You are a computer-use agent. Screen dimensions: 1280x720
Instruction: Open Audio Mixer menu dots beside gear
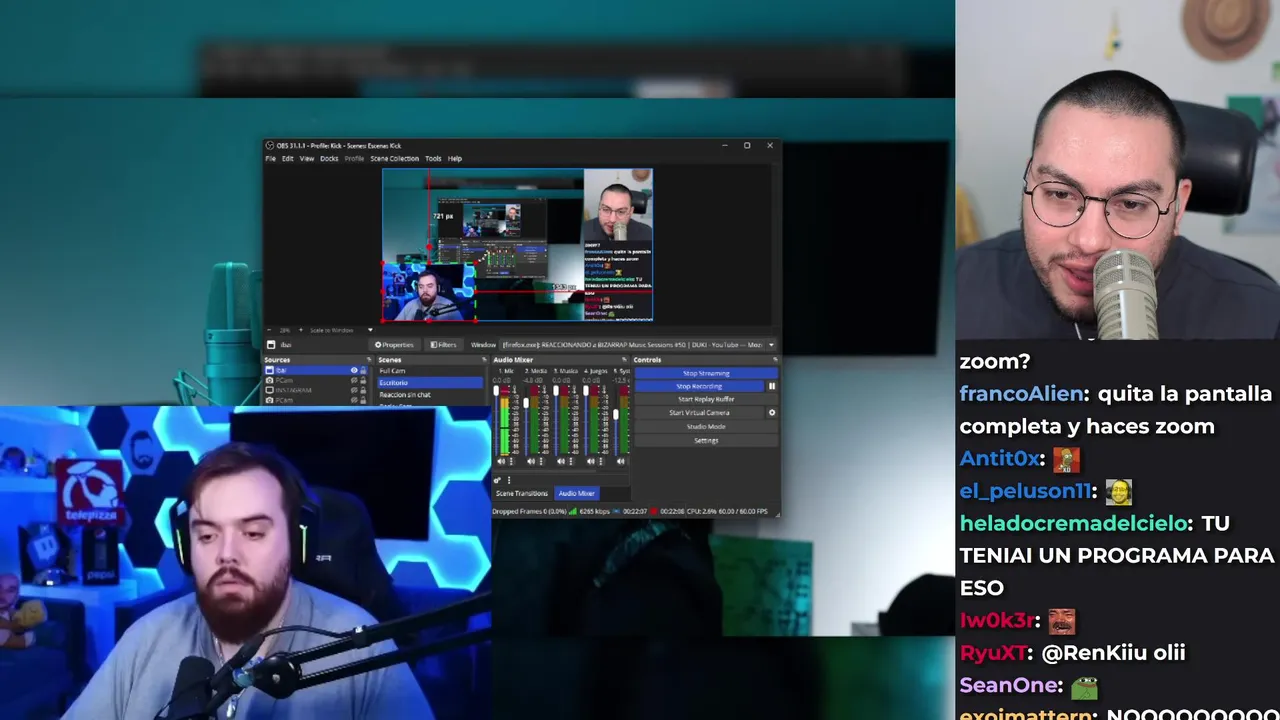pyautogui.click(x=509, y=480)
